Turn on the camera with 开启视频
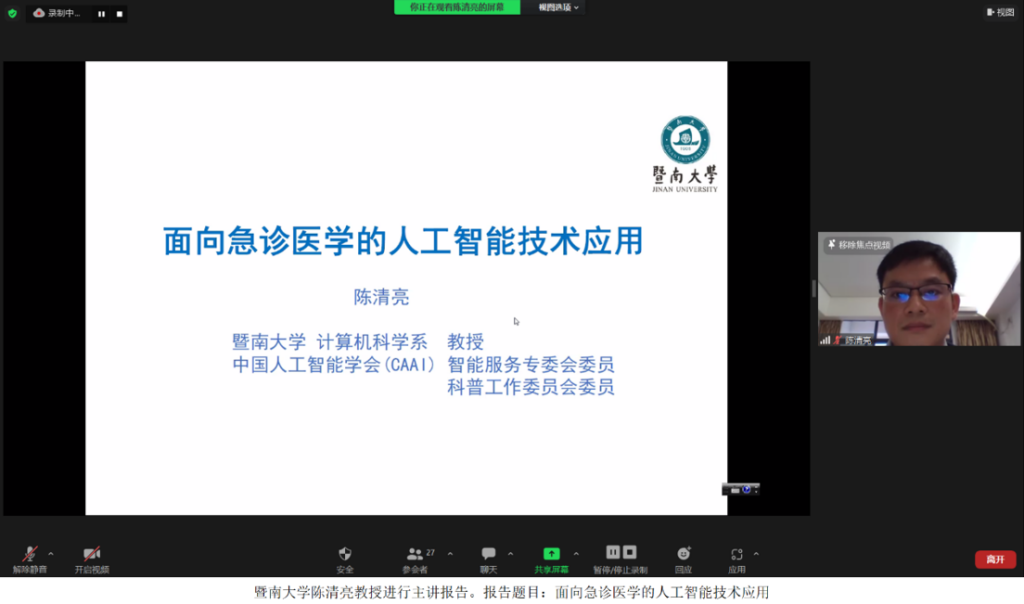This screenshot has height=604, width=1024. coord(91,560)
